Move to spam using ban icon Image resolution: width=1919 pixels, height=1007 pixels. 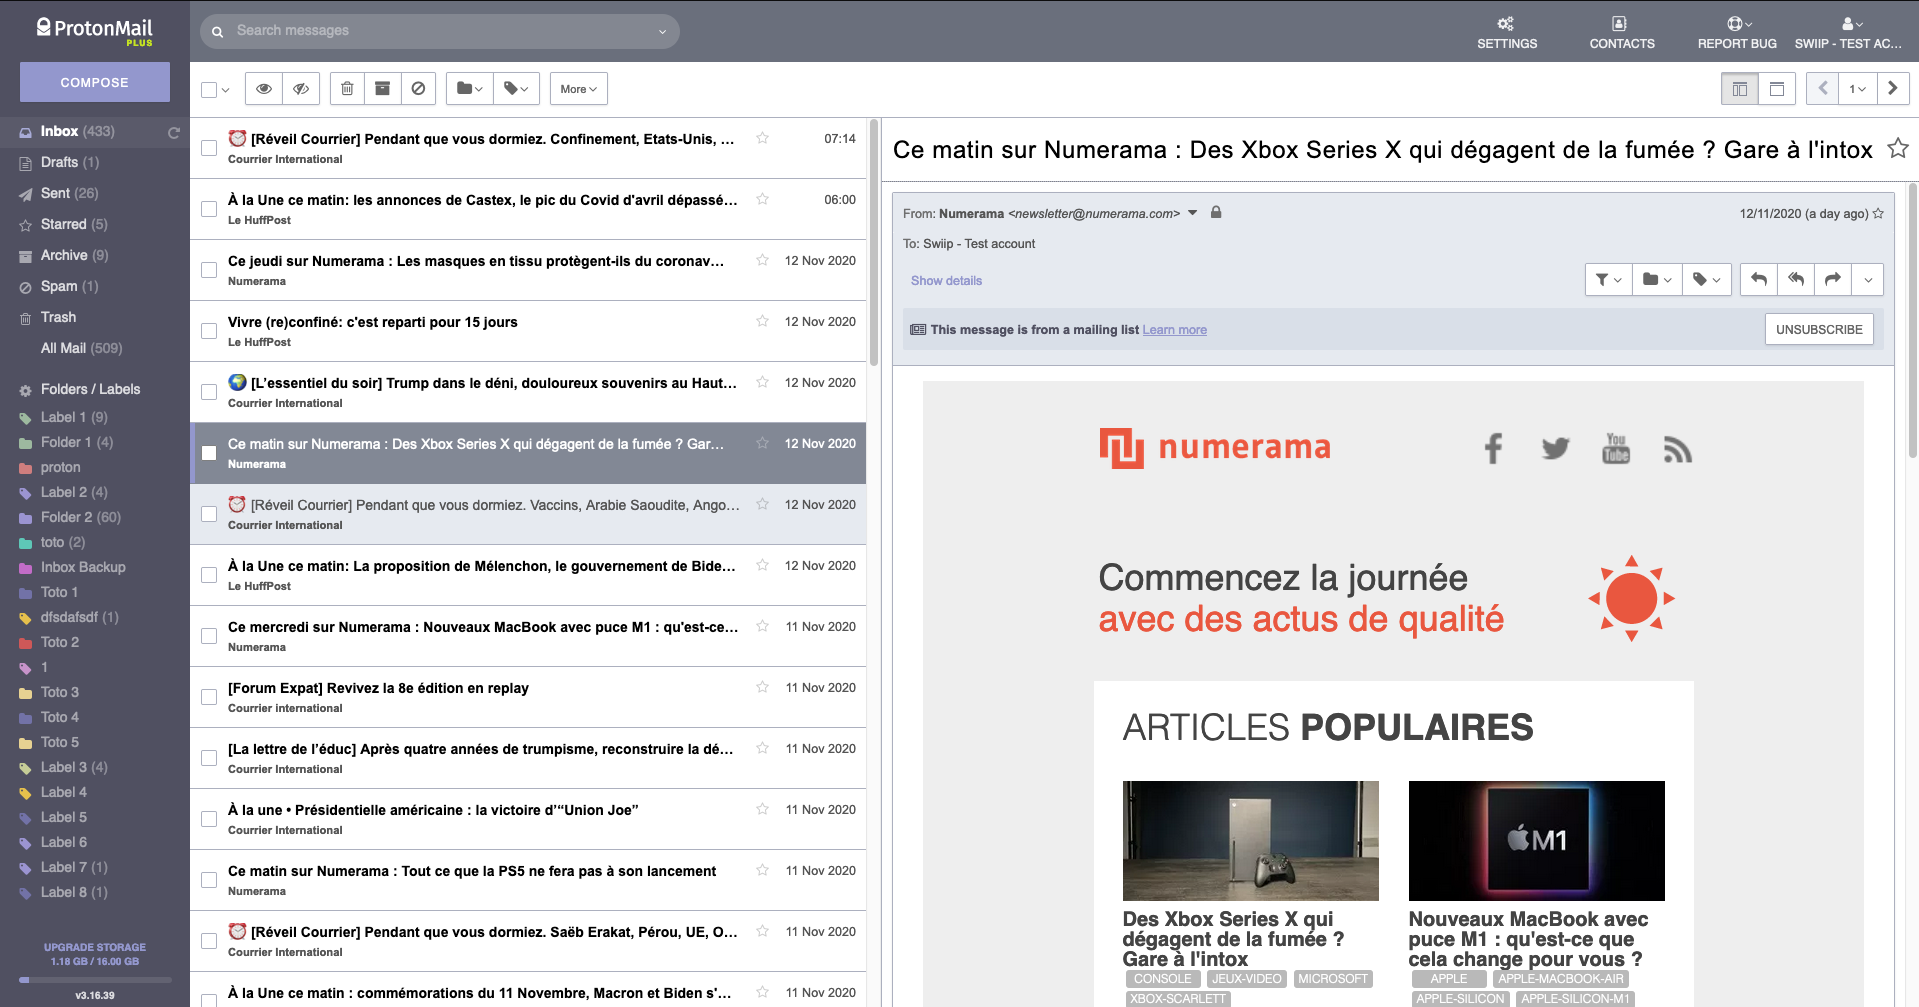click(418, 89)
